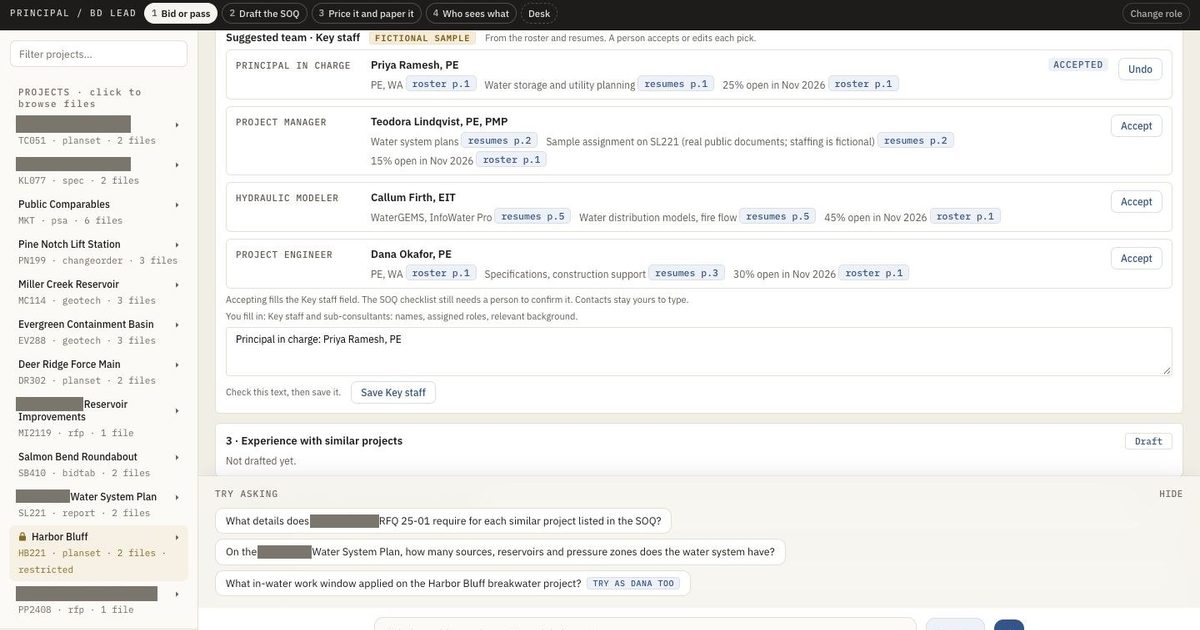Select the MI2119 Reservoir Improvements project
Image resolution: width=1200 pixels, height=630 pixels.
coord(98,418)
